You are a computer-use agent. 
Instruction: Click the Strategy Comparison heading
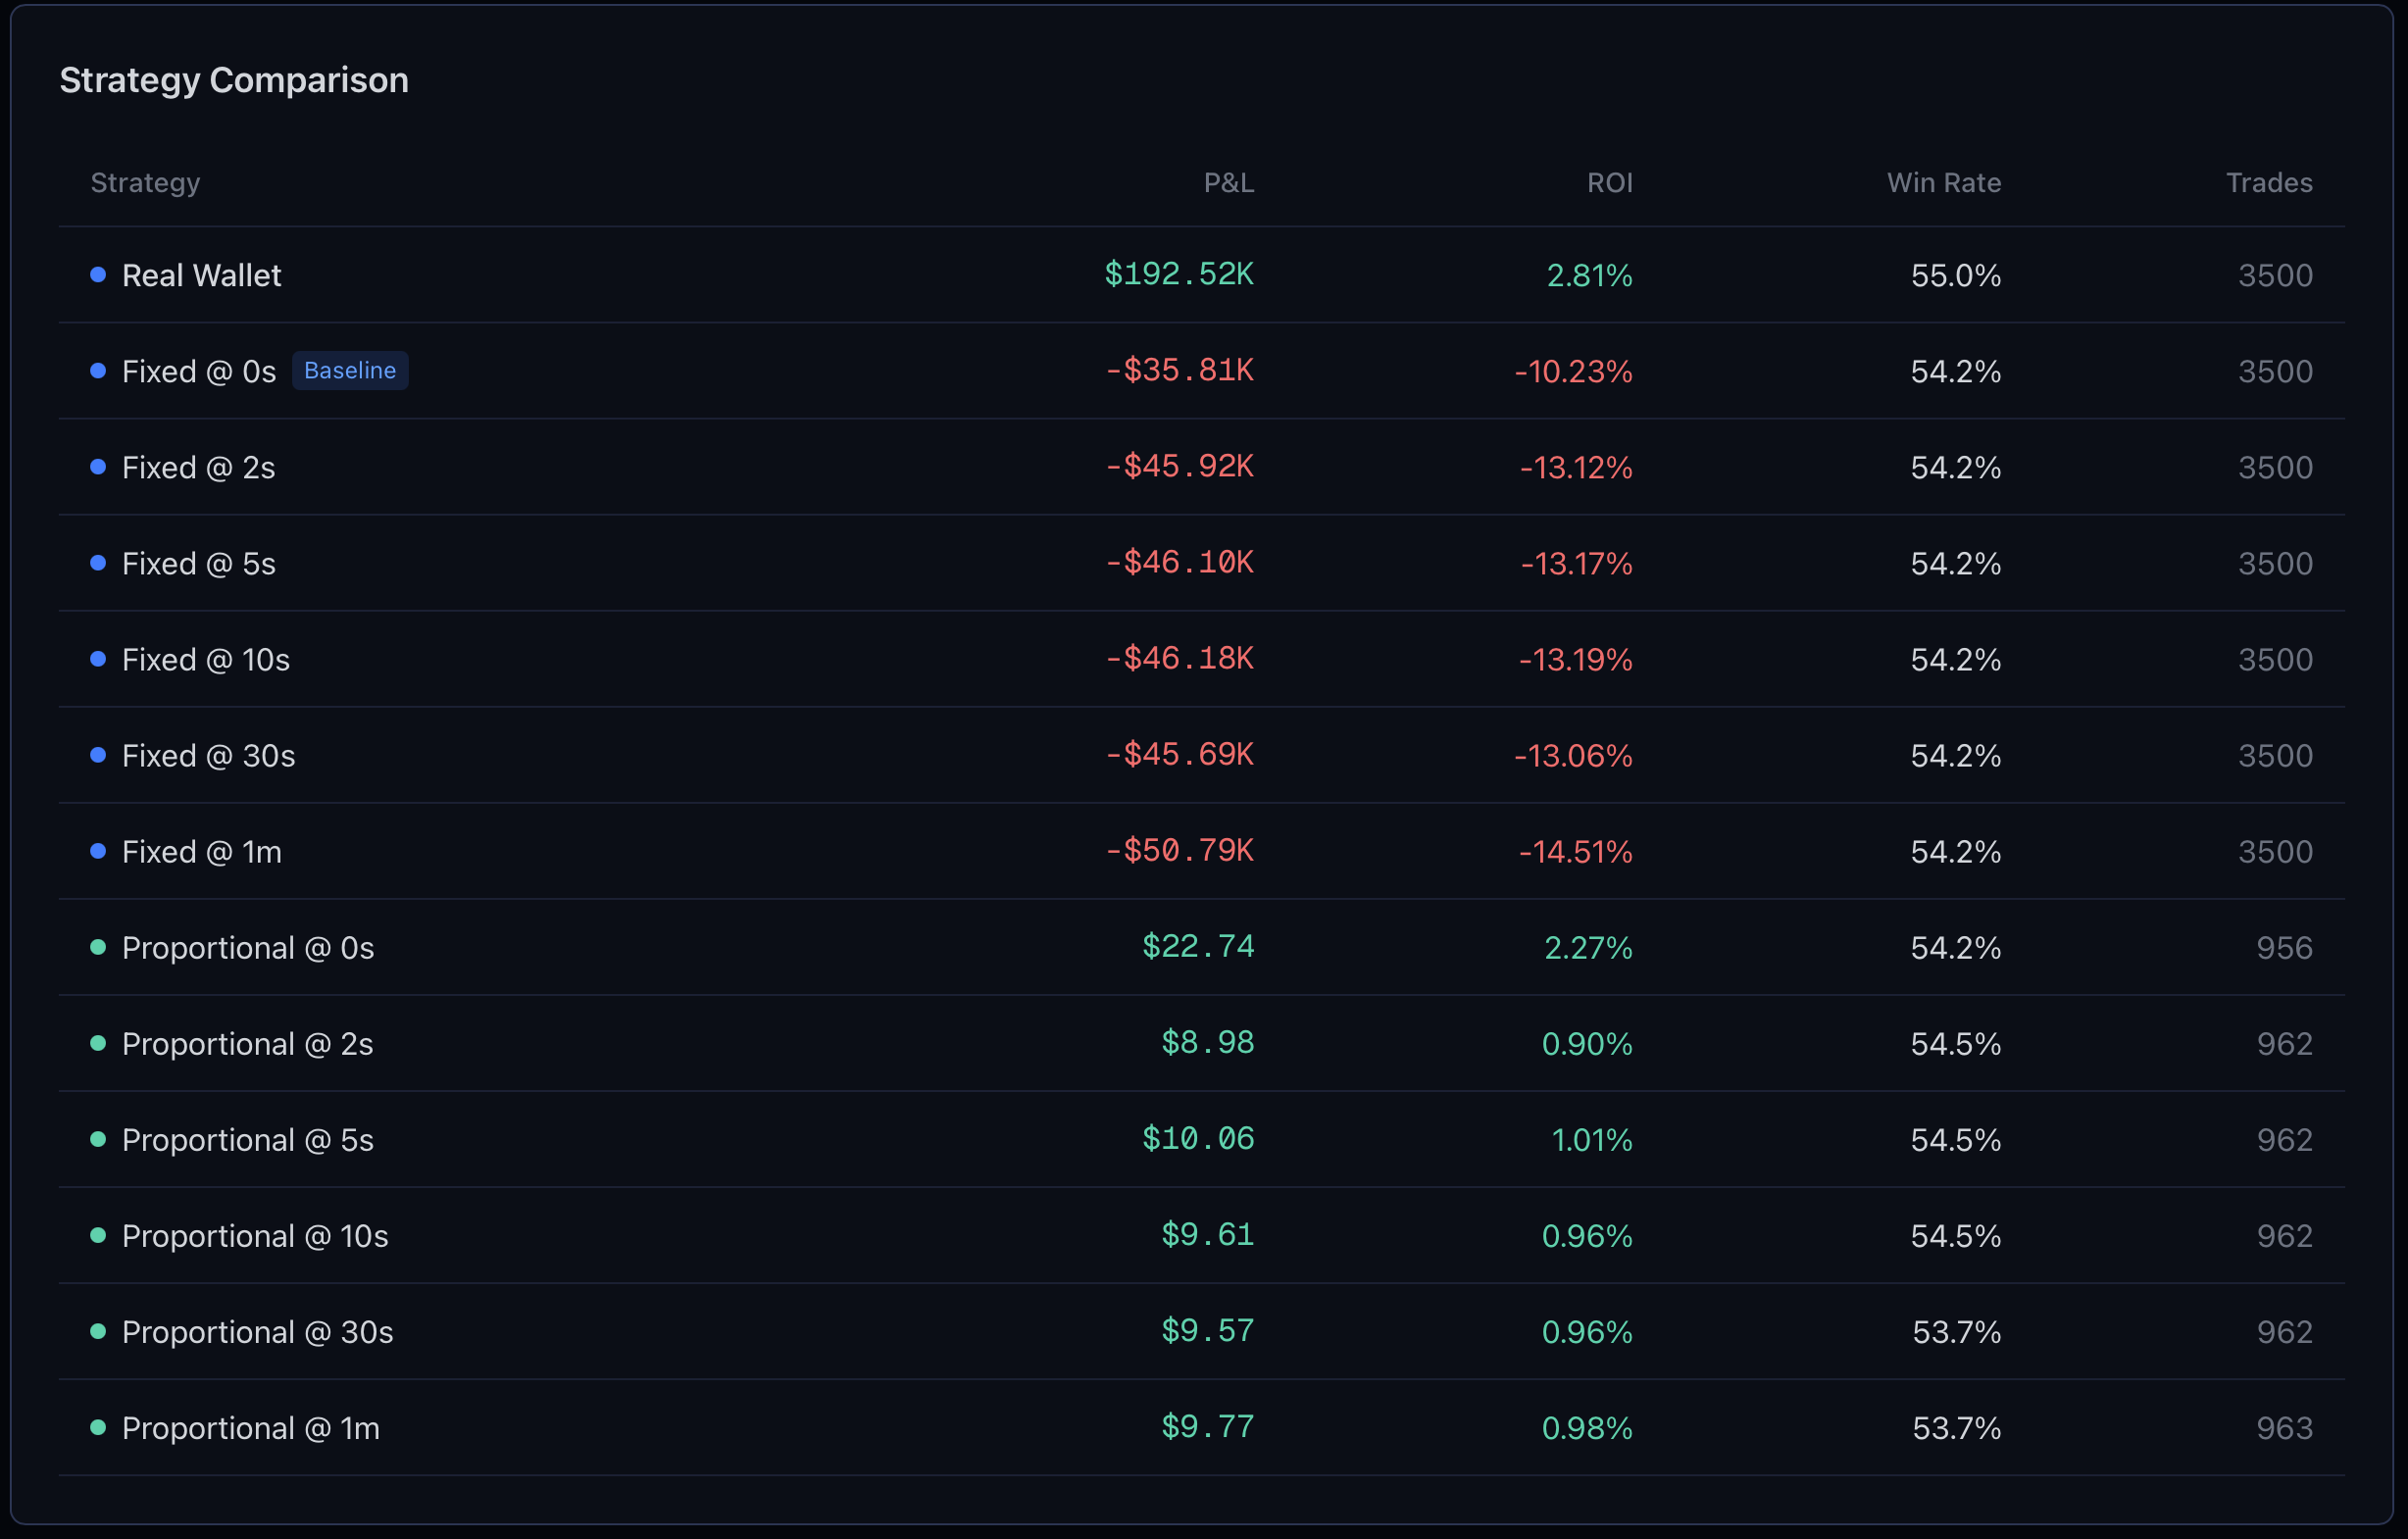click(x=234, y=80)
